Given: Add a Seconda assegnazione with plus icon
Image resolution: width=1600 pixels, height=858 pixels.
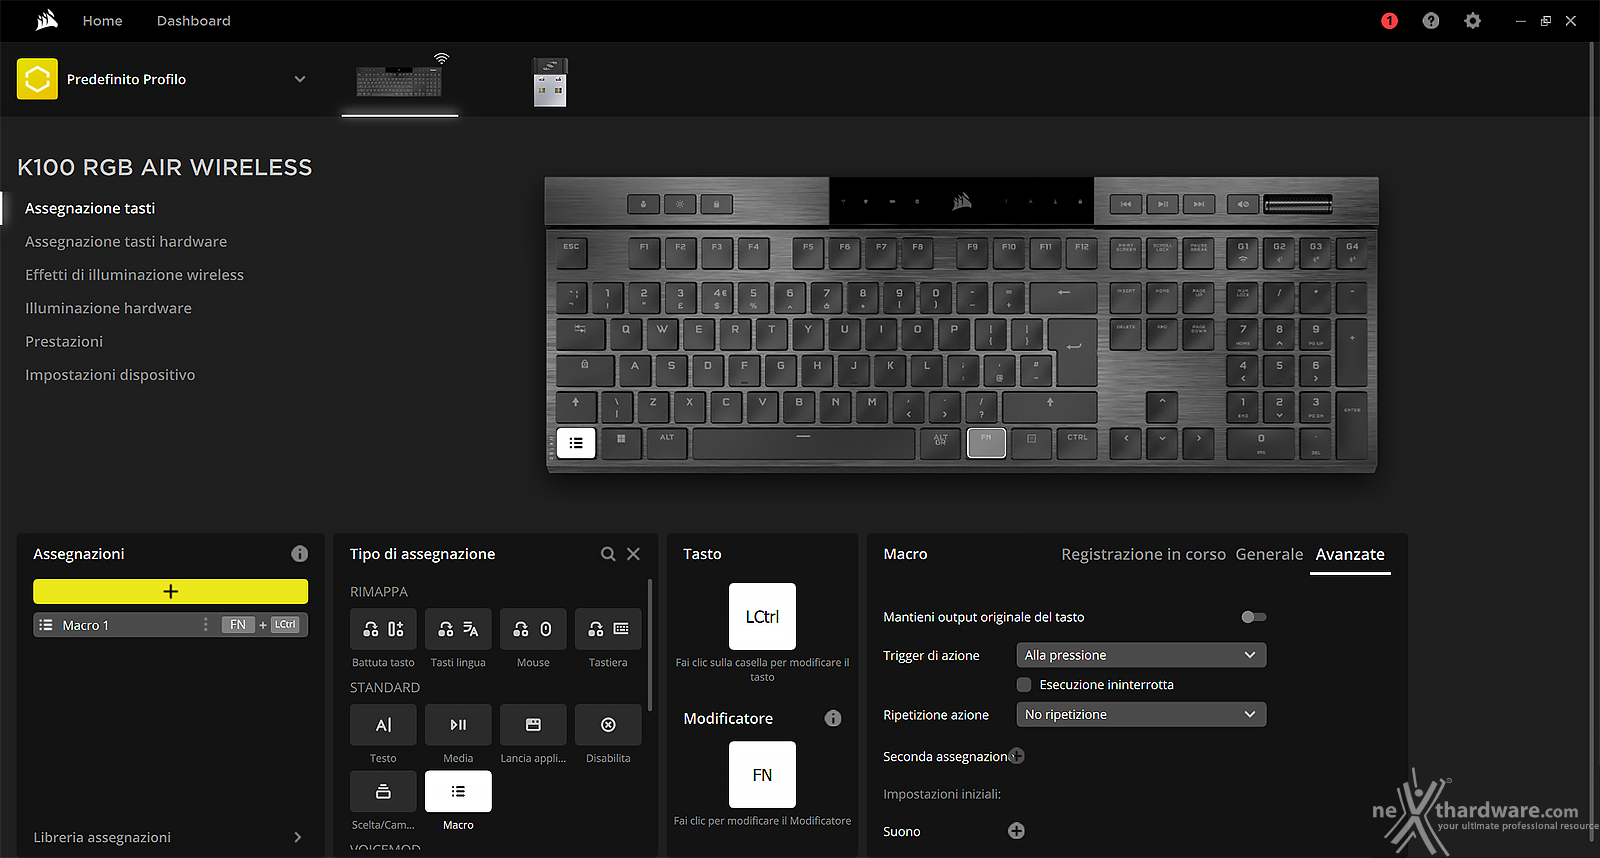Looking at the screenshot, I should 1017,756.
